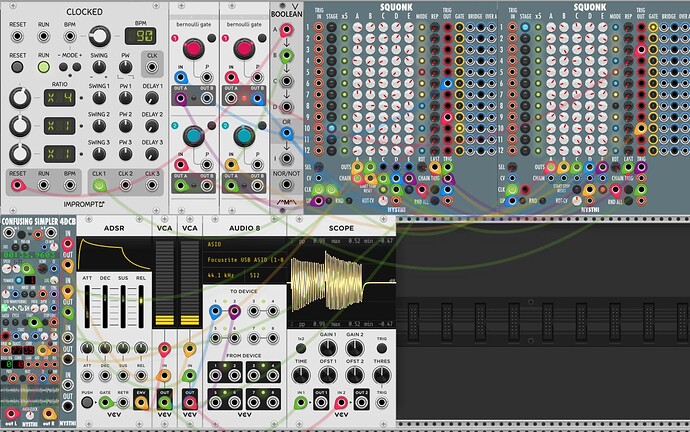The width and height of the screenshot is (690, 432).
Task: Click the MODE minus button on Clocked
Action: coord(63,67)
